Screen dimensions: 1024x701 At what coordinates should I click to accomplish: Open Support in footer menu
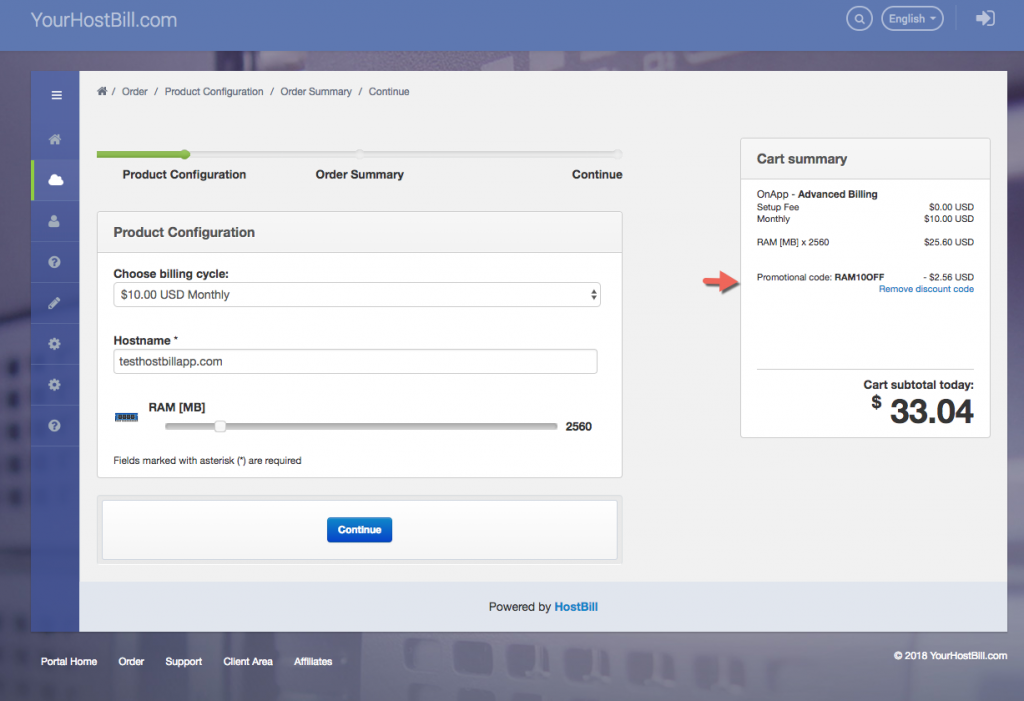click(184, 661)
